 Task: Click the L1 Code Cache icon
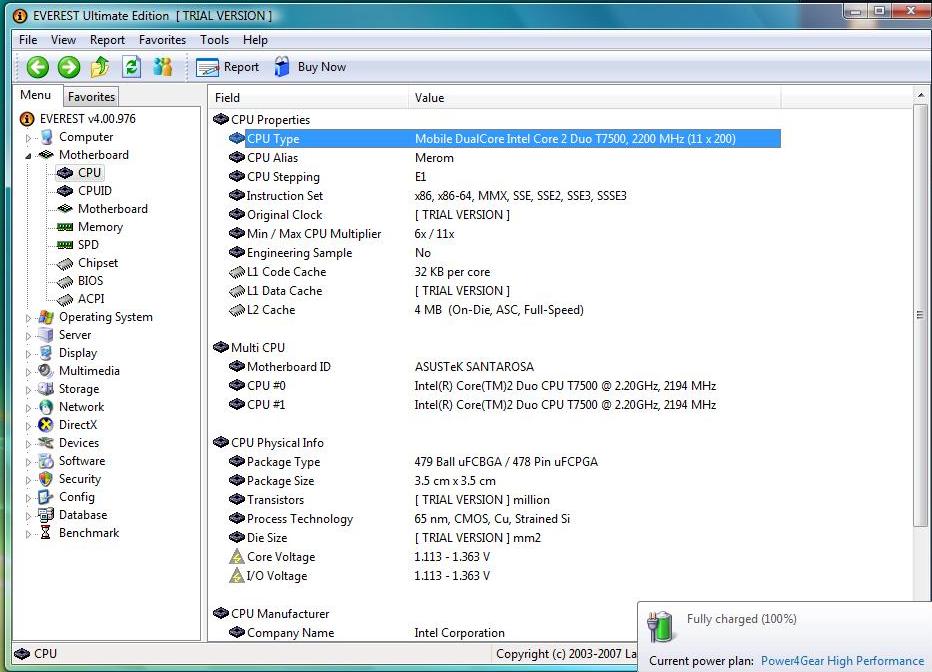237,272
